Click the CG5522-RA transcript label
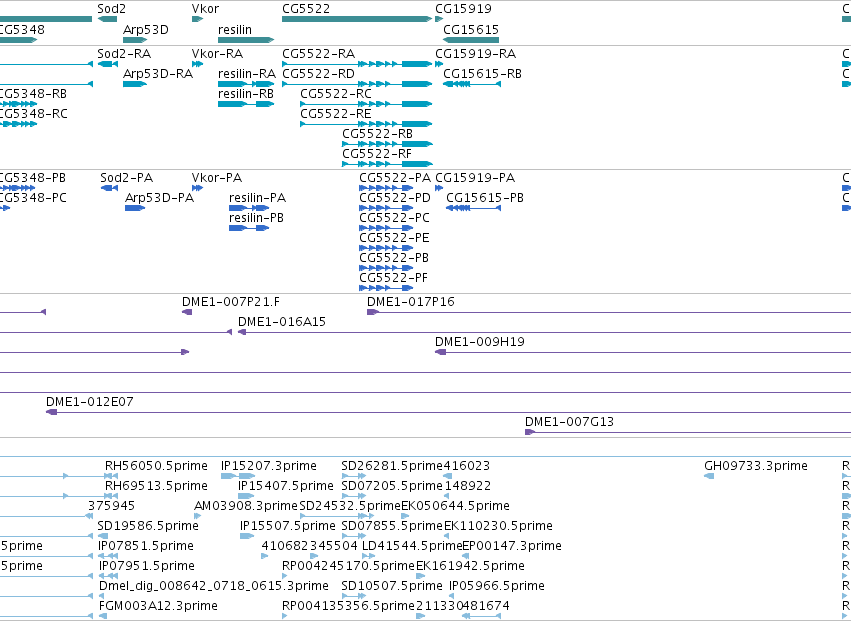The width and height of the screenshot is (851, 621). click(319, 54)
